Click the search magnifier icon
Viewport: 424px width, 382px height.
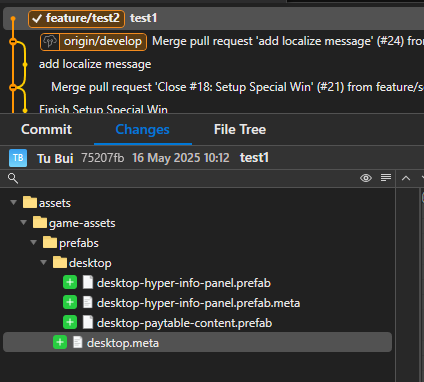click(13, 178)
